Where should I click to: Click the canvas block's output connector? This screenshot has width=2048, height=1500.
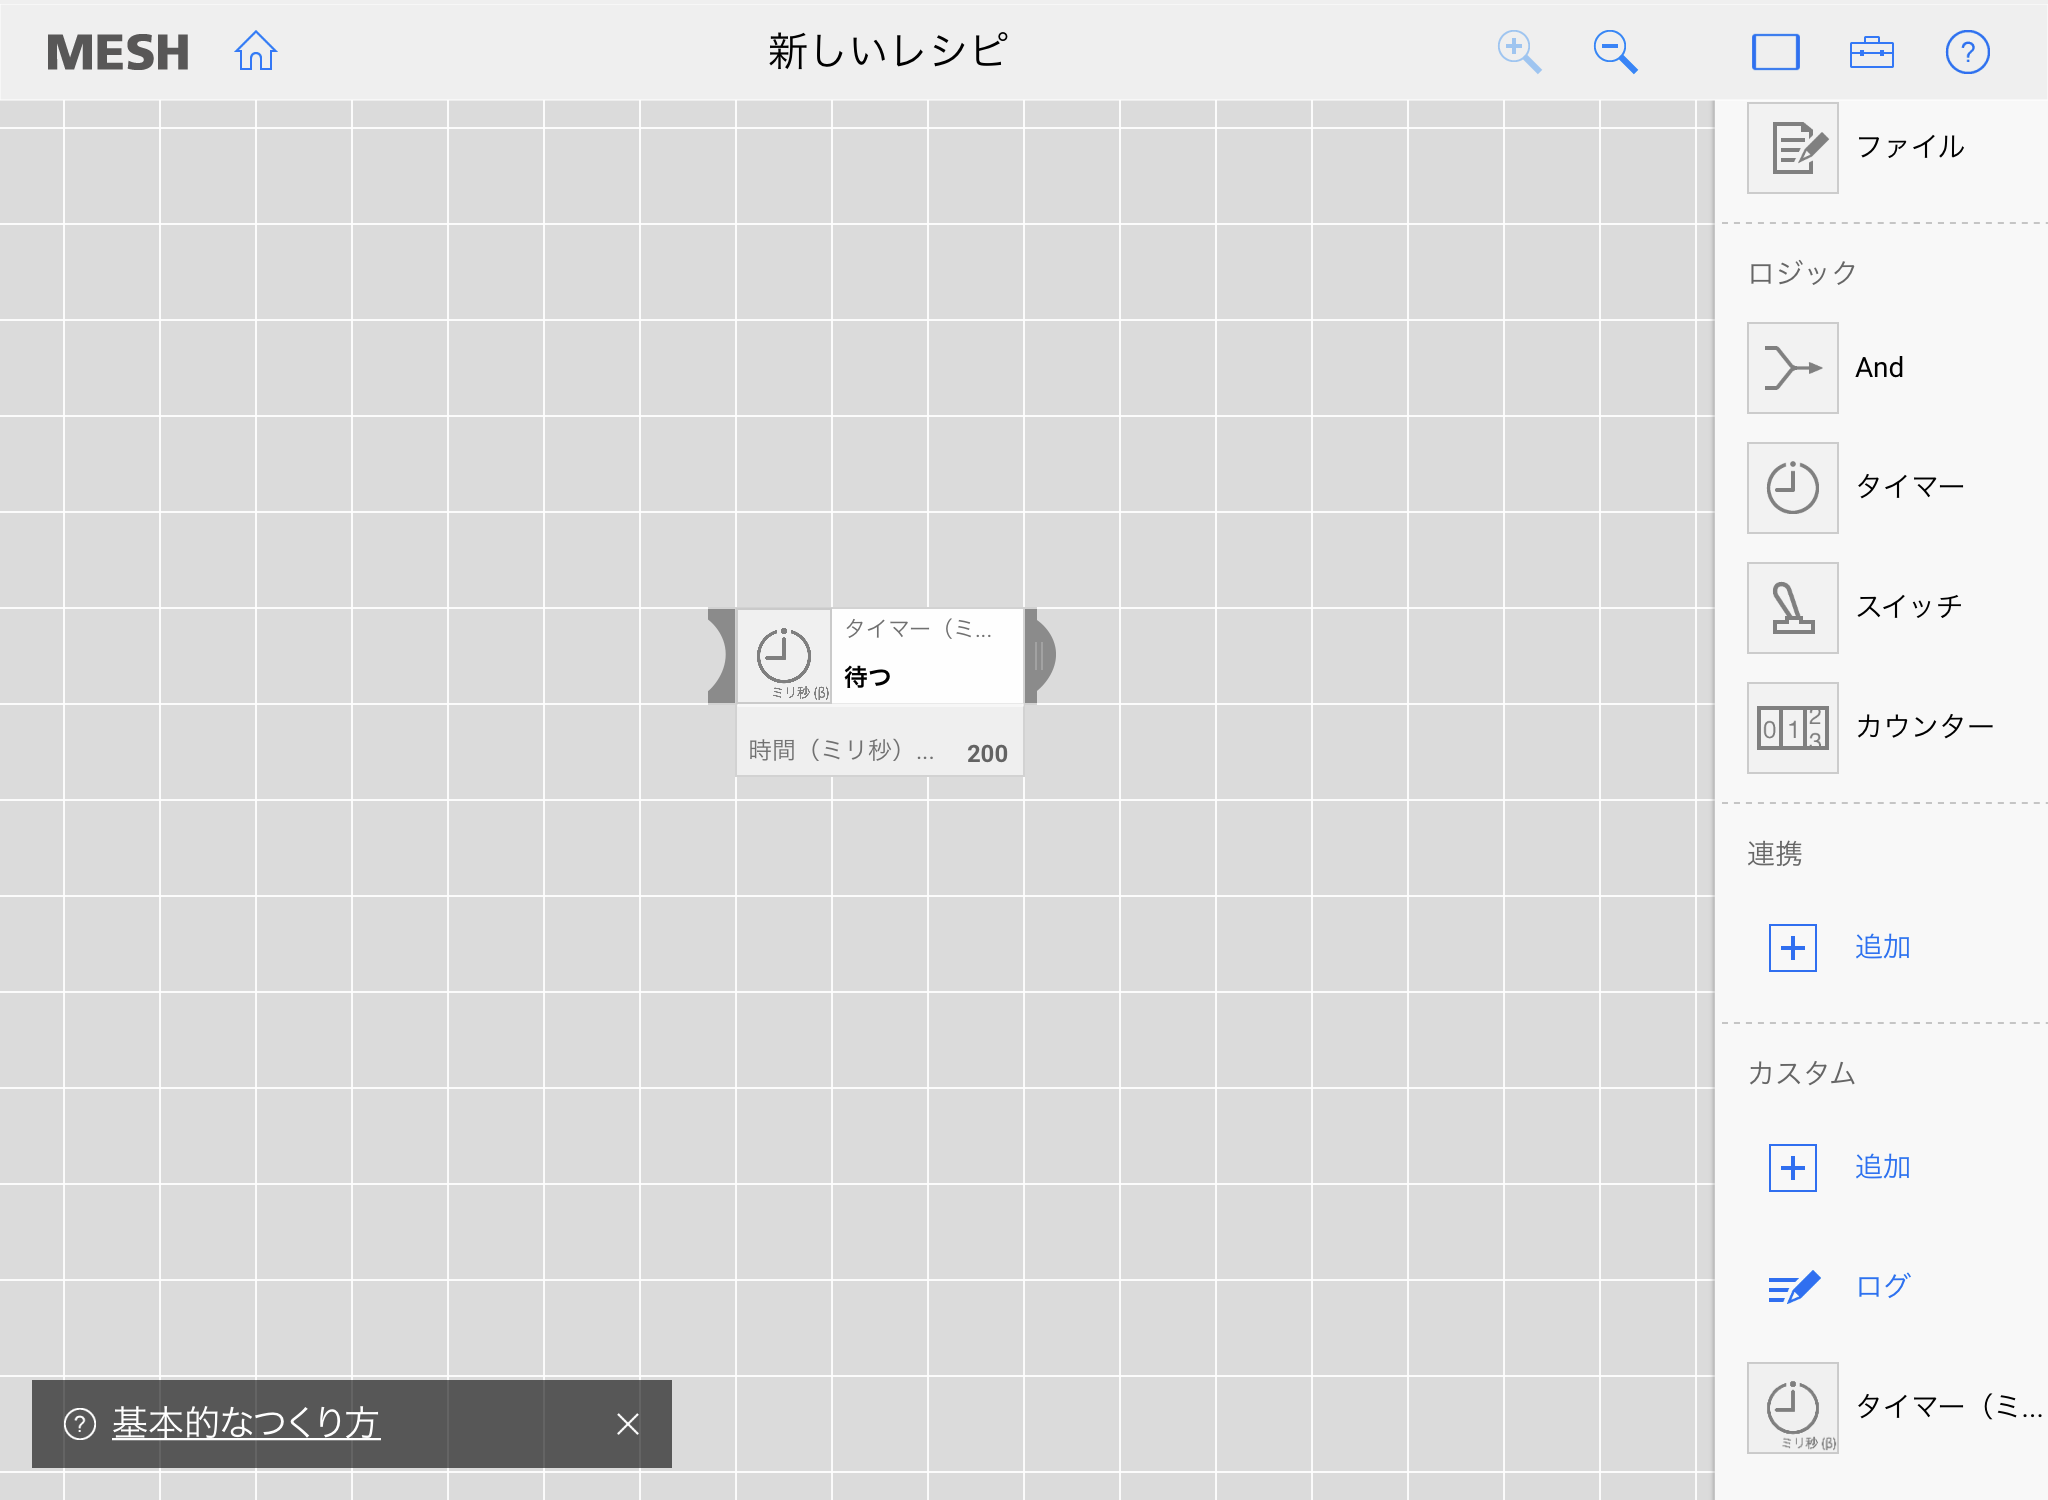click(1040, 656)
